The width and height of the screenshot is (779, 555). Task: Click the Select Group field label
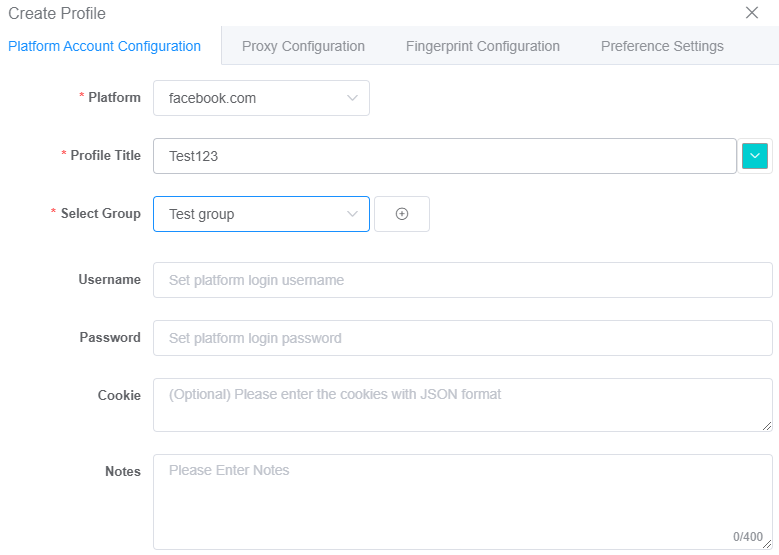(100, 214)
